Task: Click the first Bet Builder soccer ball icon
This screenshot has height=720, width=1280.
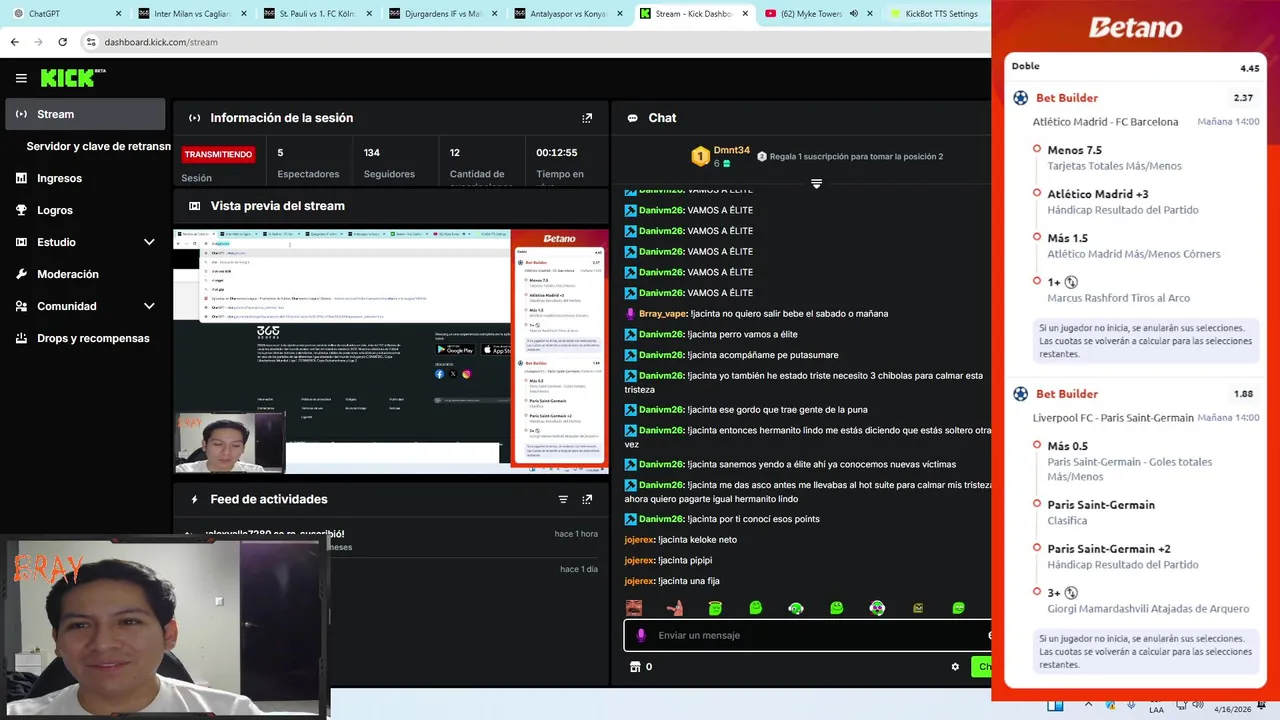Action: point(1020,98)
